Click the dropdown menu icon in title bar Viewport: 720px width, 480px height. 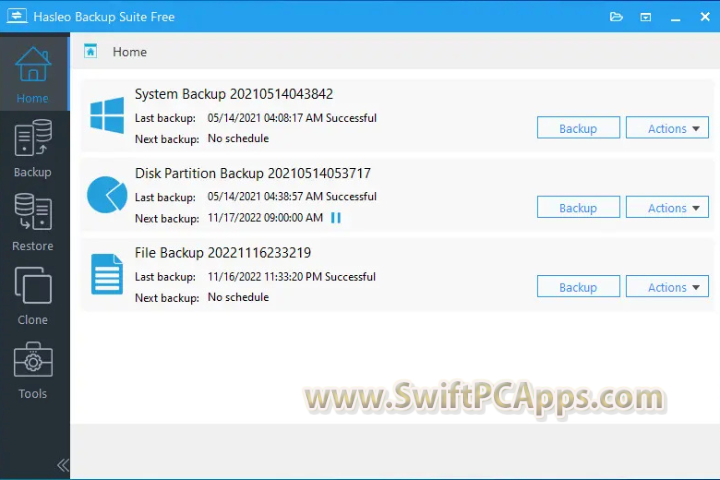(646, 17)
